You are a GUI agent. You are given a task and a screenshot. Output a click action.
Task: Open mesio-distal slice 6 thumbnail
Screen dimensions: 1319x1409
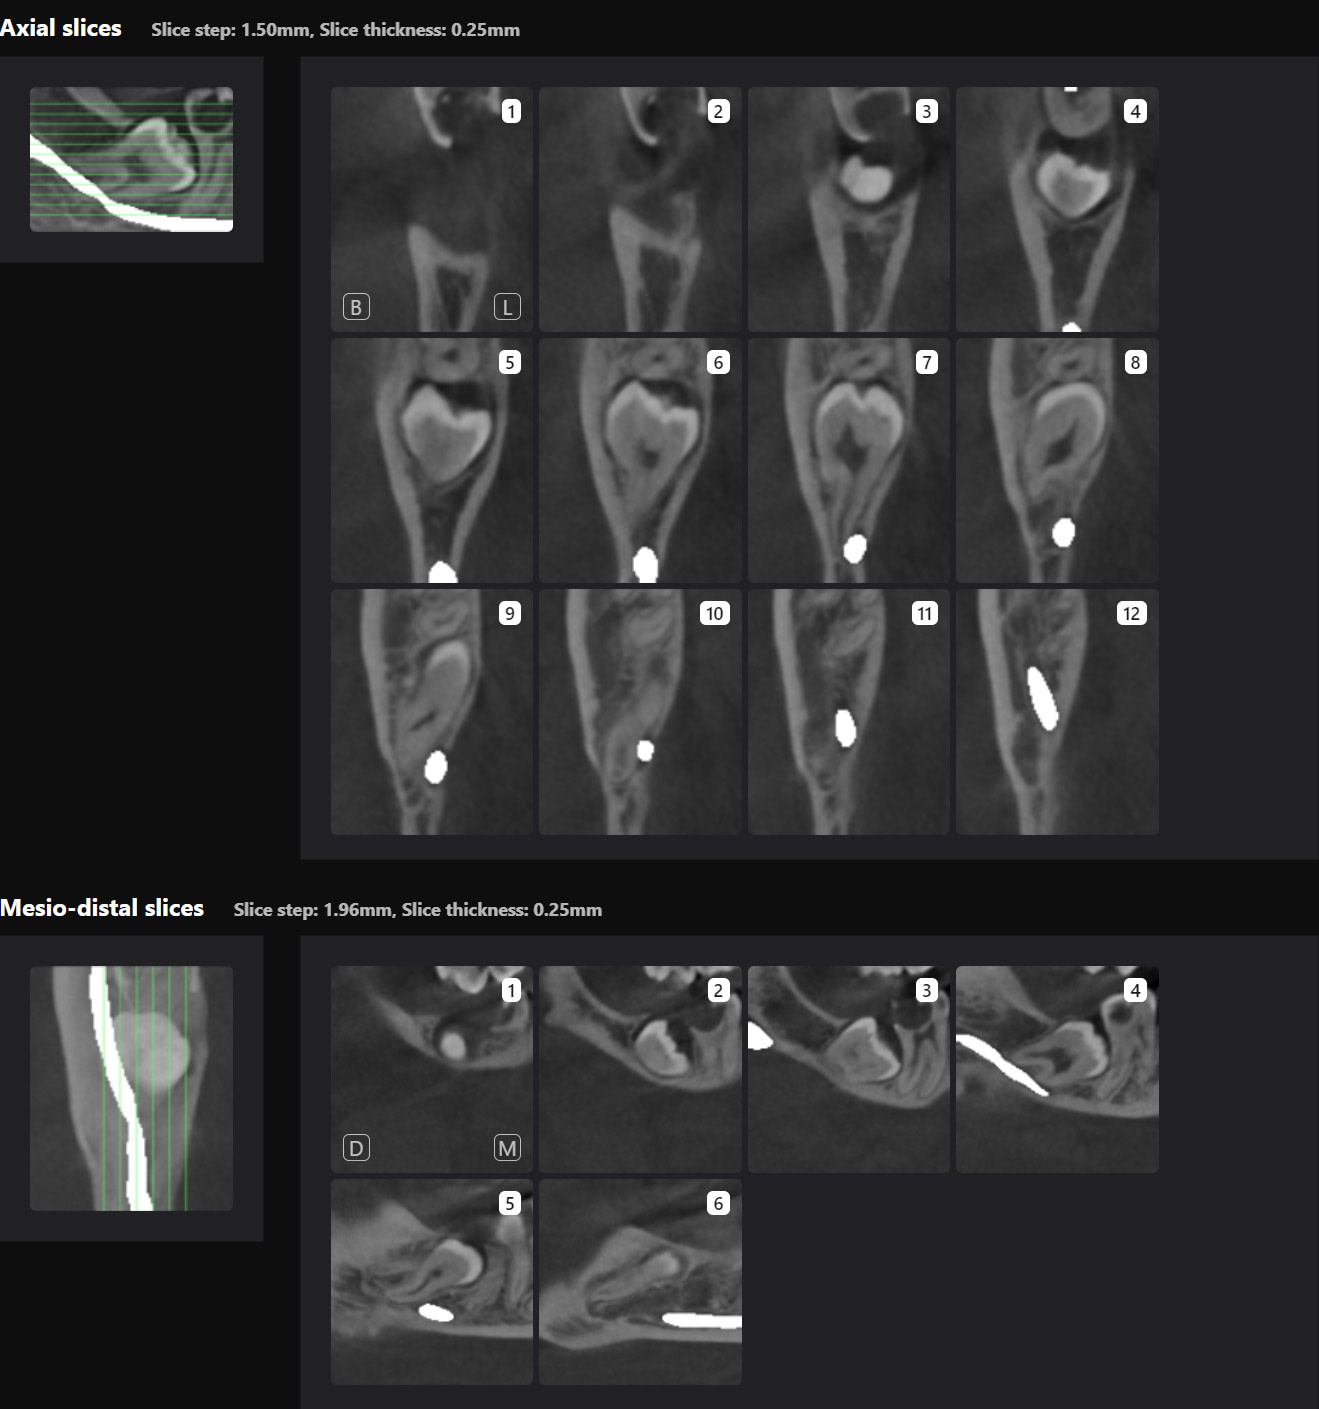[640, 1285]
